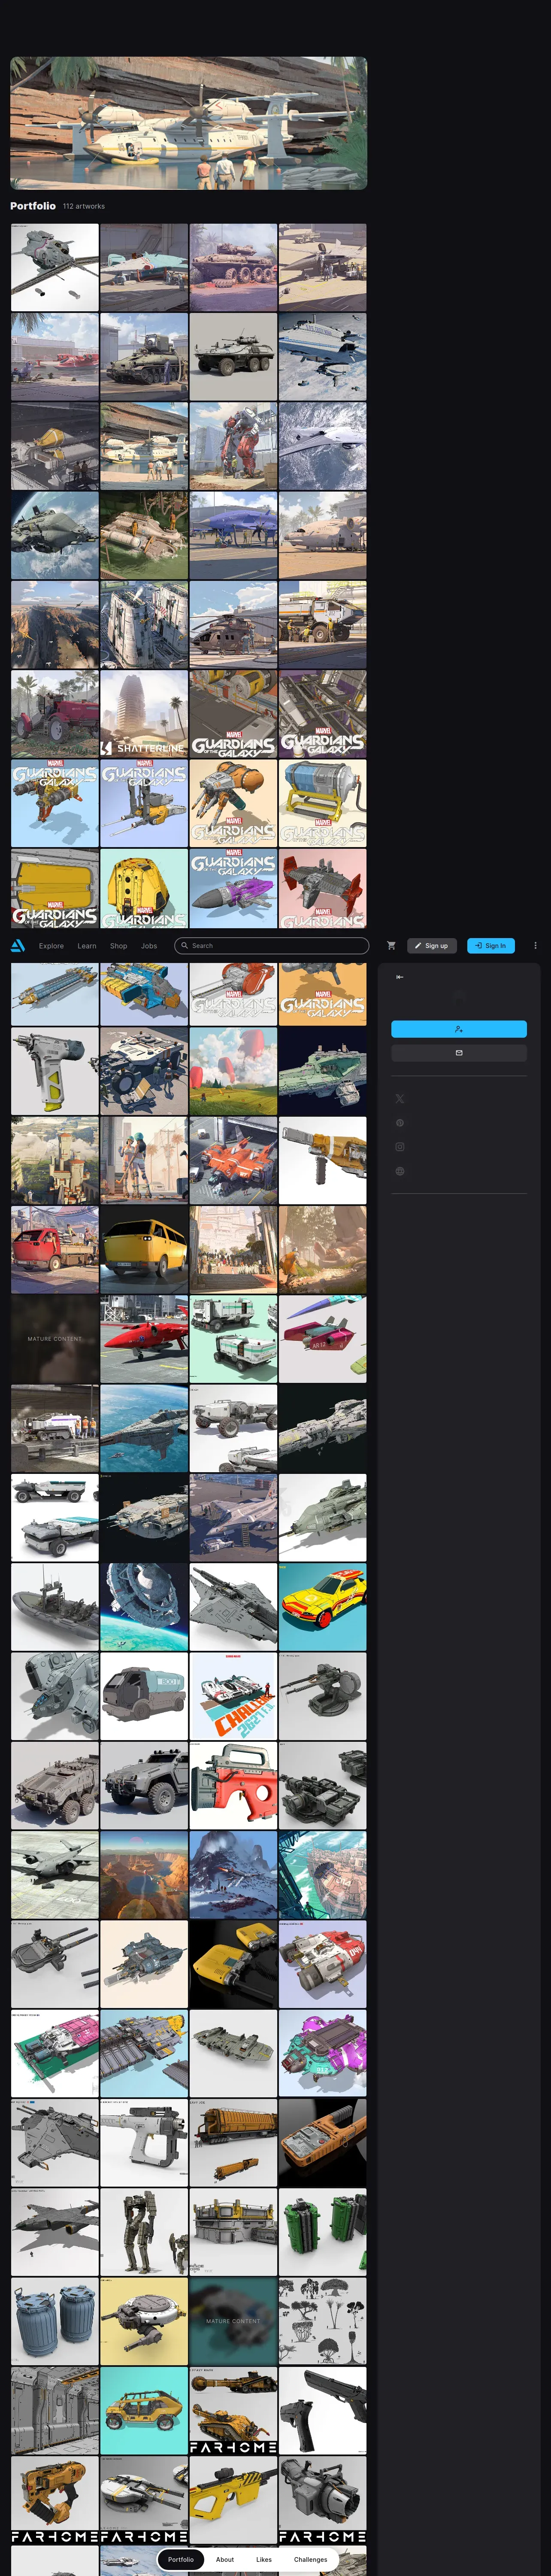The width and height of the screenshot is (551, 2576).
Task: Click the ArtStation logo in navbar
Action: click(18, 945)
